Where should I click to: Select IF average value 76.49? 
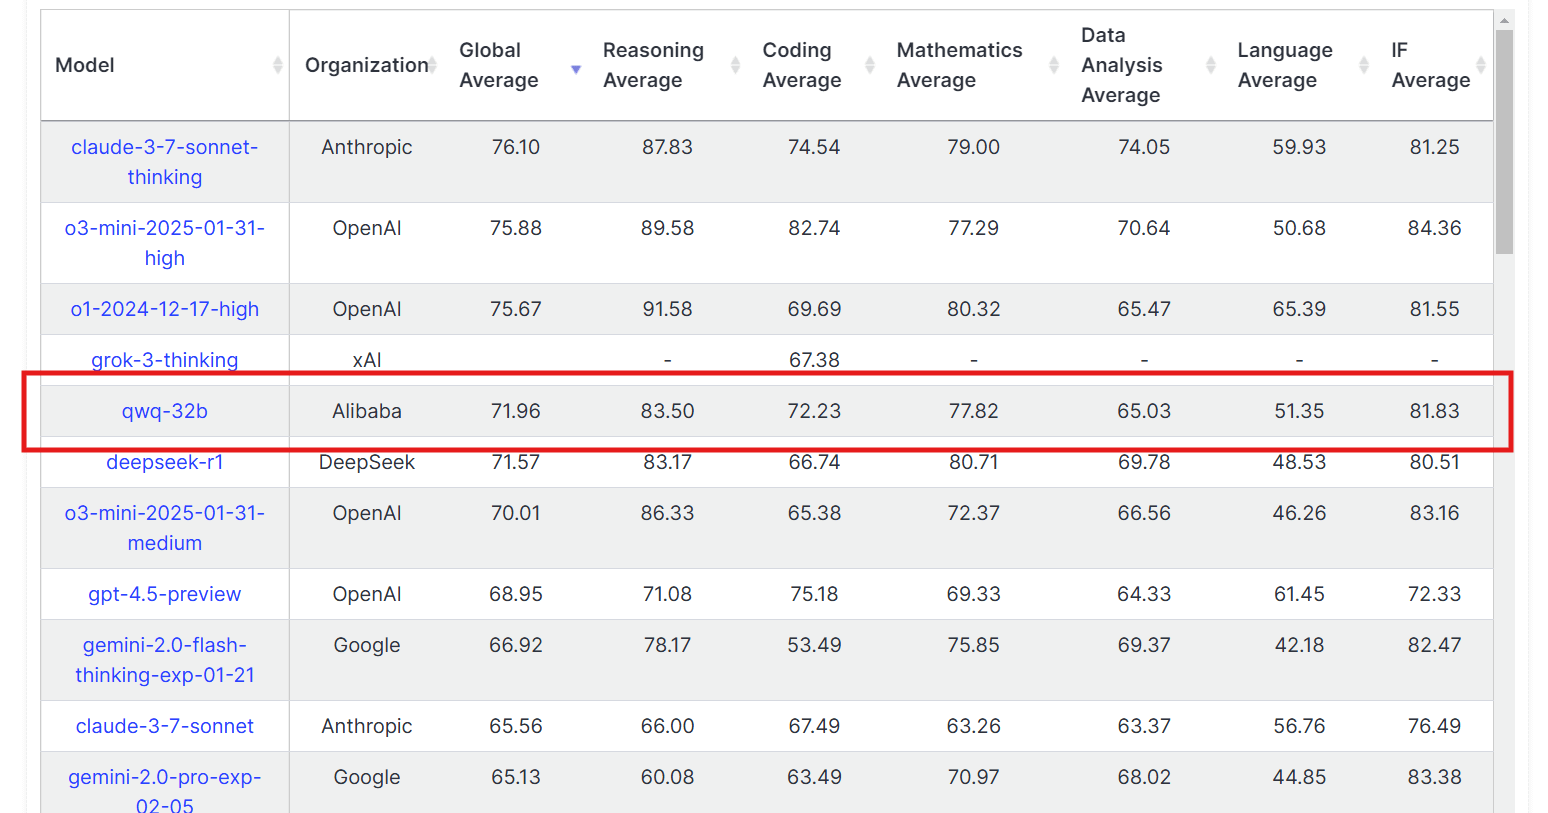coord(1434,726)
